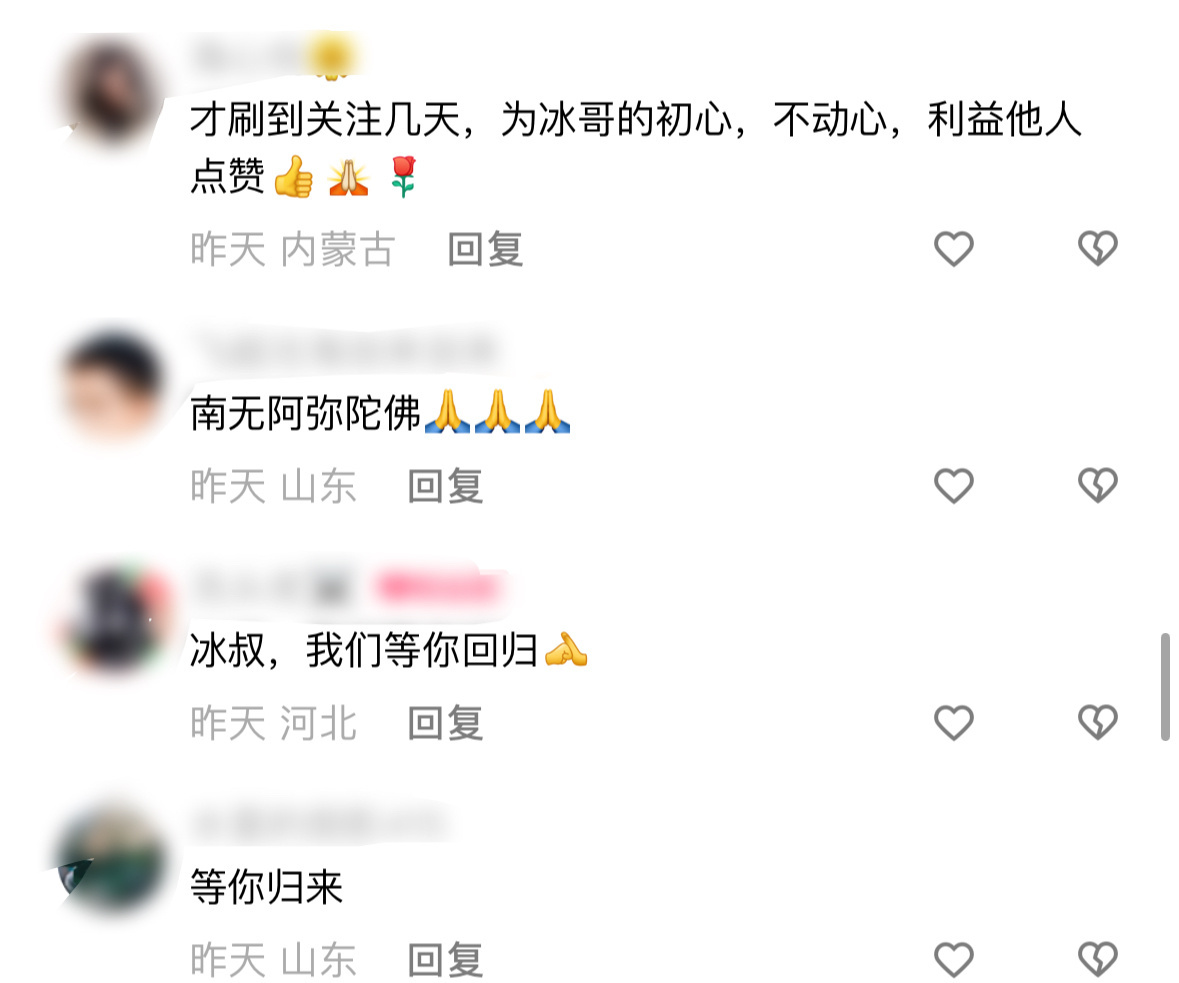Reply to the 内蒙古 comment
The image size is (1179, 983).
485,249
